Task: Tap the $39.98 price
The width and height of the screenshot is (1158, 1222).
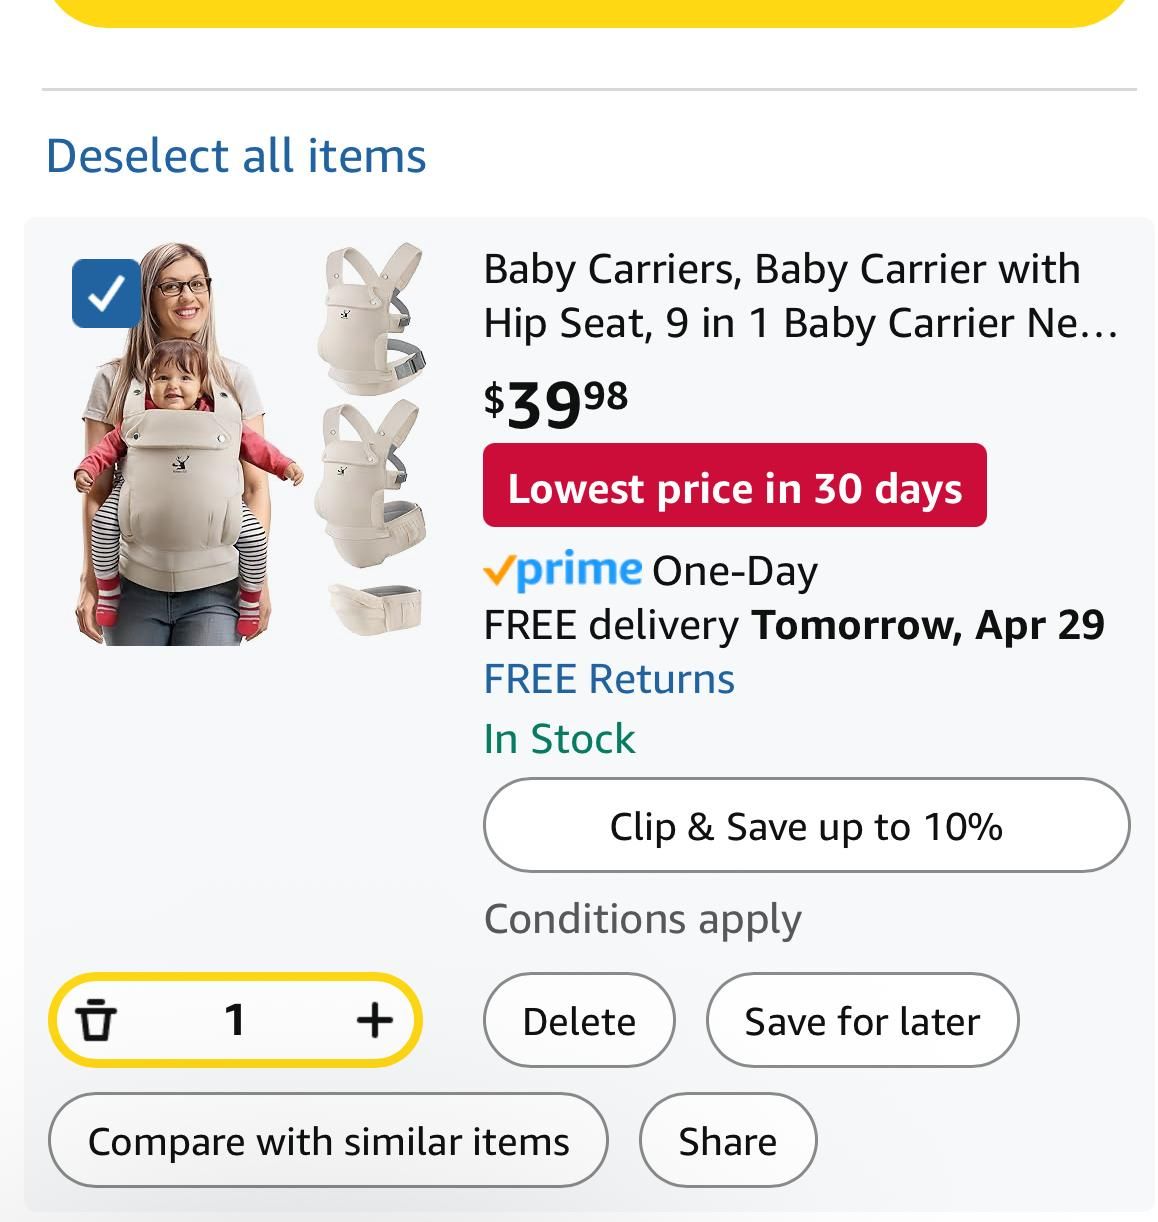Action: [556, 403]
